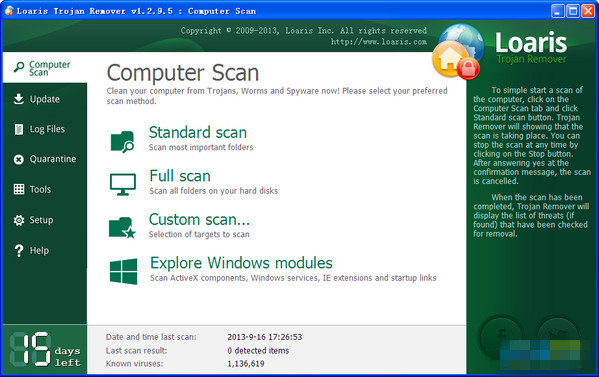Click 'Selection of targets to scan' text
This screenshot has height=377, width=599.
click(x=199, y=234)
